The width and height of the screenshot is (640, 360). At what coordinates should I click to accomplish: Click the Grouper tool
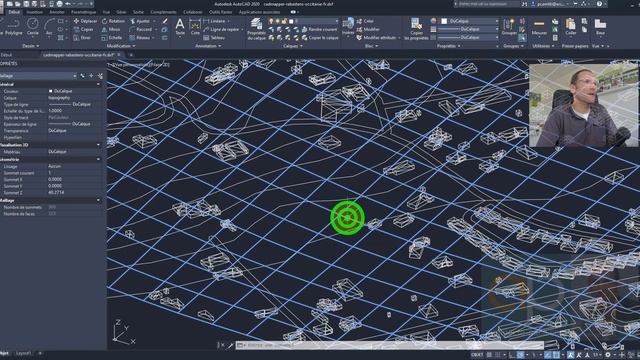[509, 27]
